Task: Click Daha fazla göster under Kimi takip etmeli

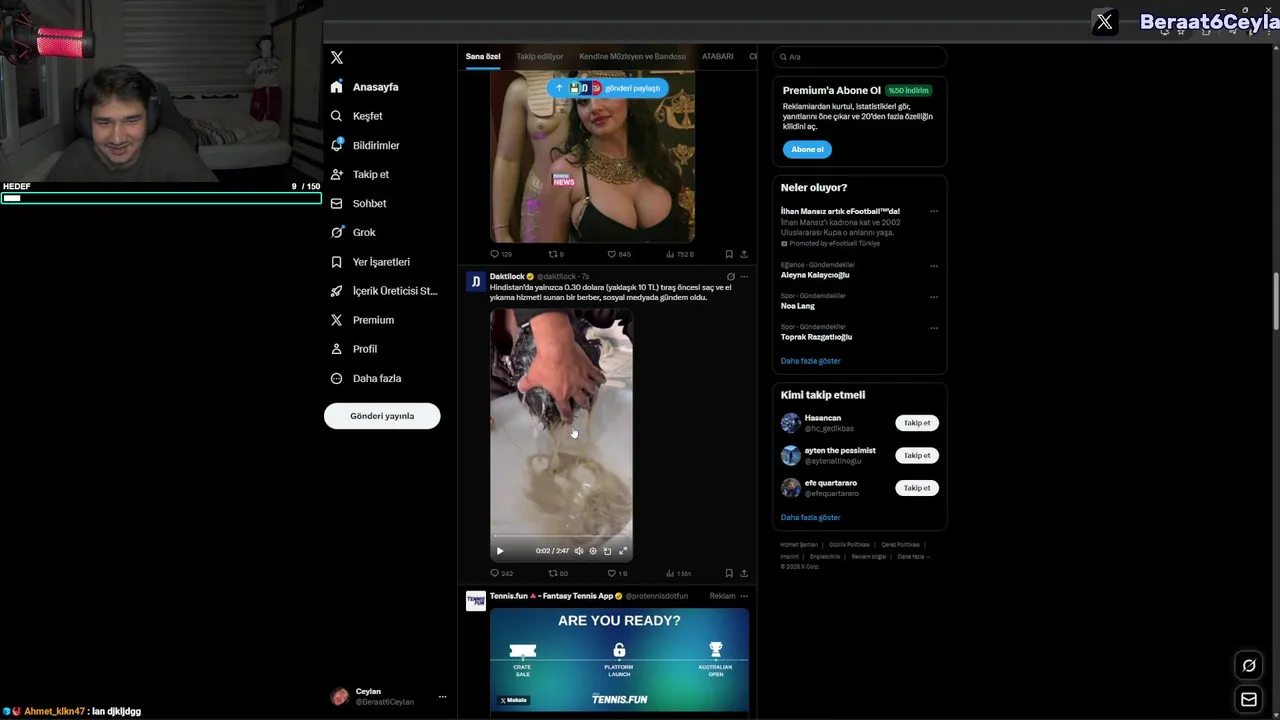Action: pyautogui.click(x=811, y=518)
